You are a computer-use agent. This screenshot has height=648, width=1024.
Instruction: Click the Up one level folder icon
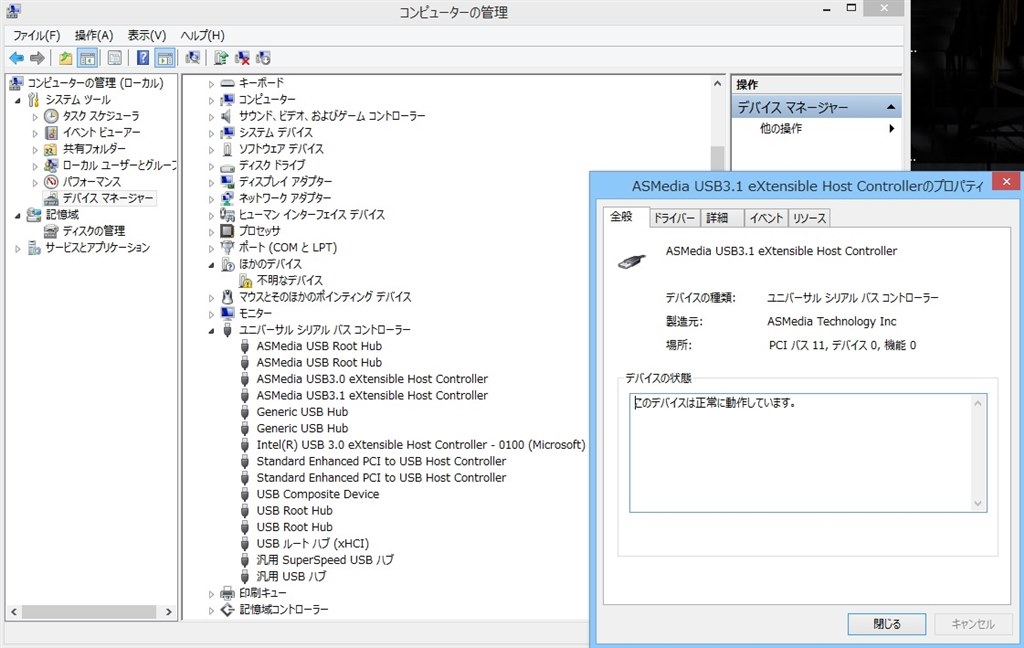[65, 58]
